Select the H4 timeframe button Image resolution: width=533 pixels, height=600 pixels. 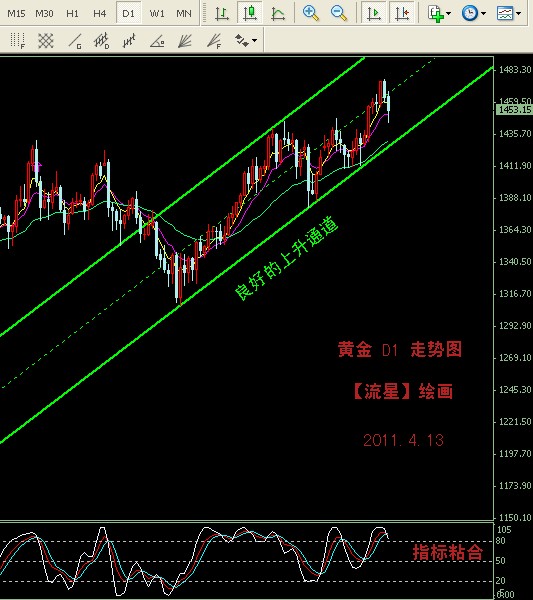pos(99,13)
